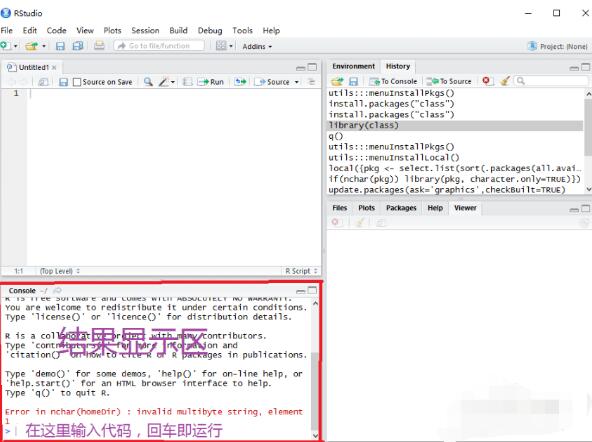Open the Session menu
The height and width of the screenshot is (442, 592).
(x=145, y=30)
